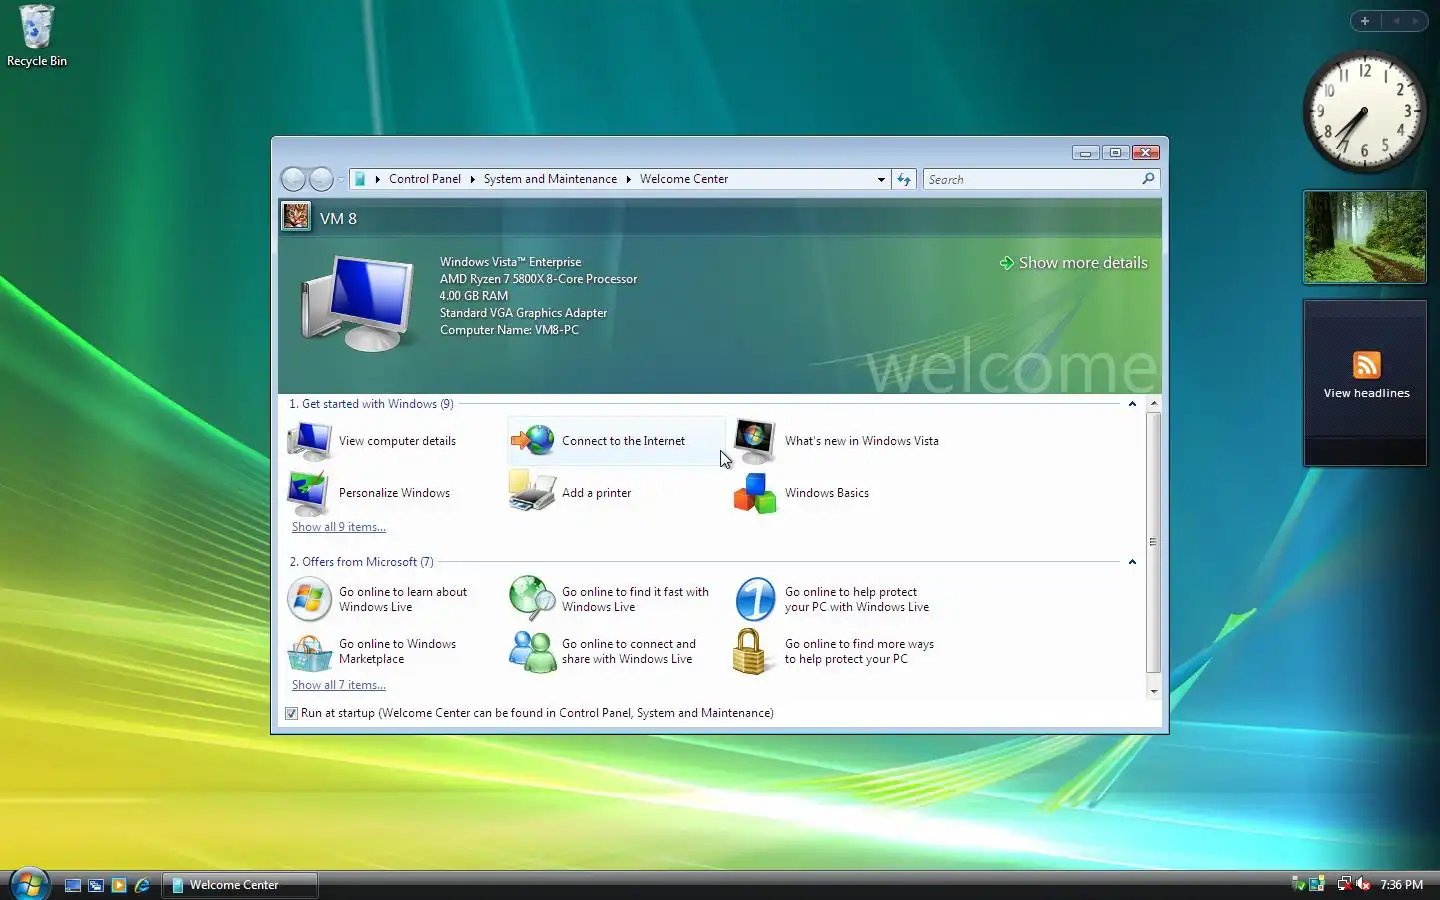Click the View headlines text in gadget
The height and width of the screenshot is (900, 1440).
point(1366,393)
